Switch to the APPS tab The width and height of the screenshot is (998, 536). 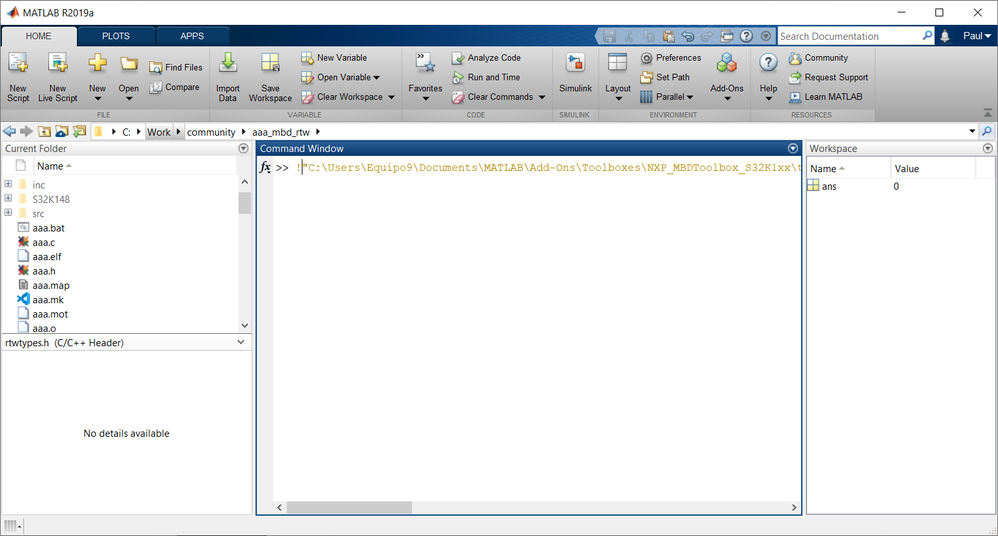point(192,36)
